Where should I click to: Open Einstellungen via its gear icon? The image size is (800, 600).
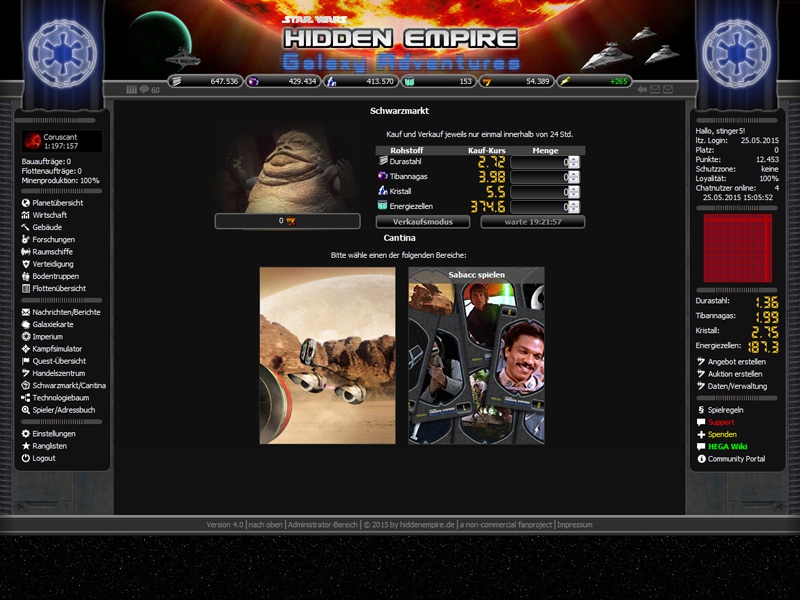(26, 433)
